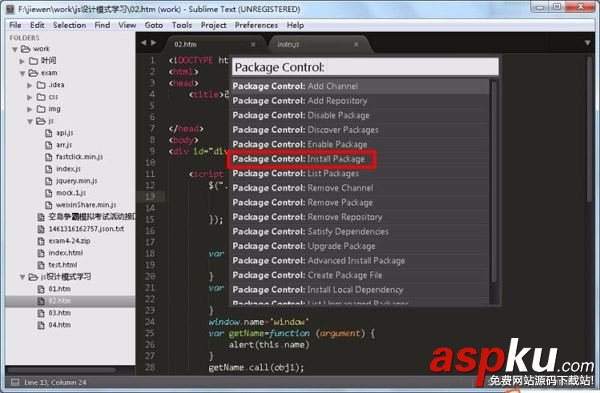Choose Package Control: Install Local Dependency
The width and height of the screenshot is (600, 393).
point(360,290)
